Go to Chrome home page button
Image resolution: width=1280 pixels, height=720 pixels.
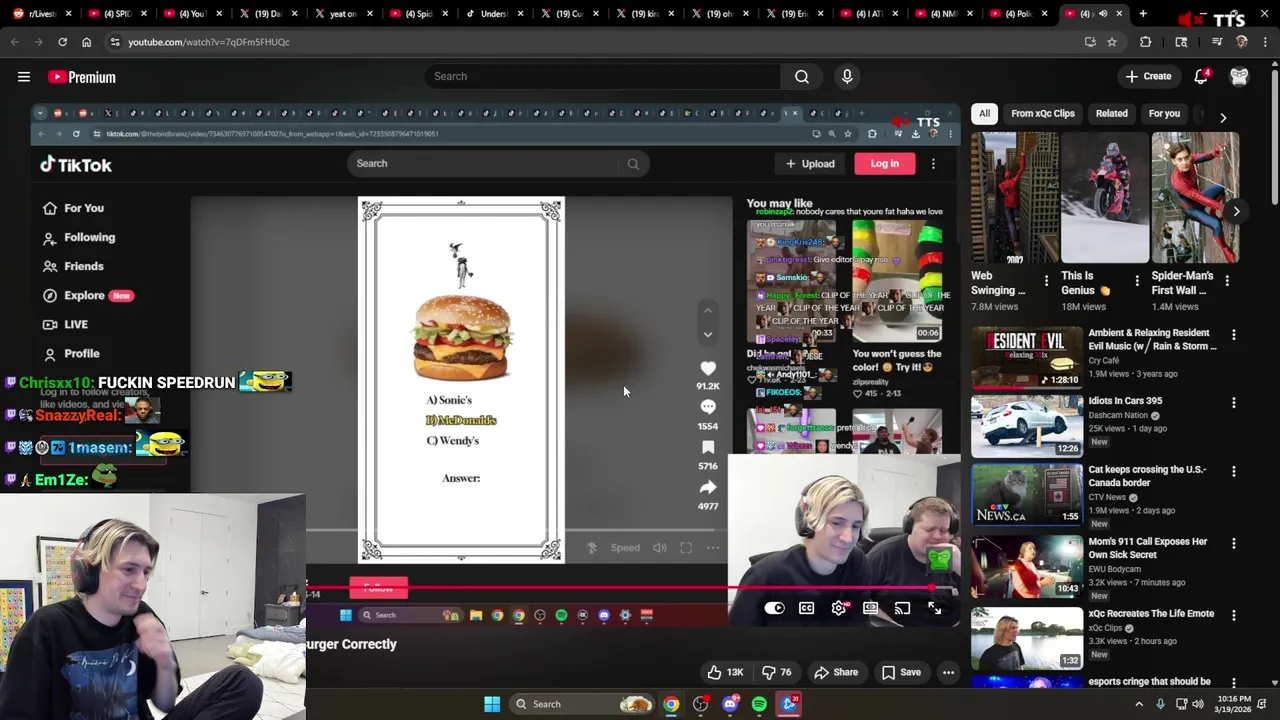(86, 42)
